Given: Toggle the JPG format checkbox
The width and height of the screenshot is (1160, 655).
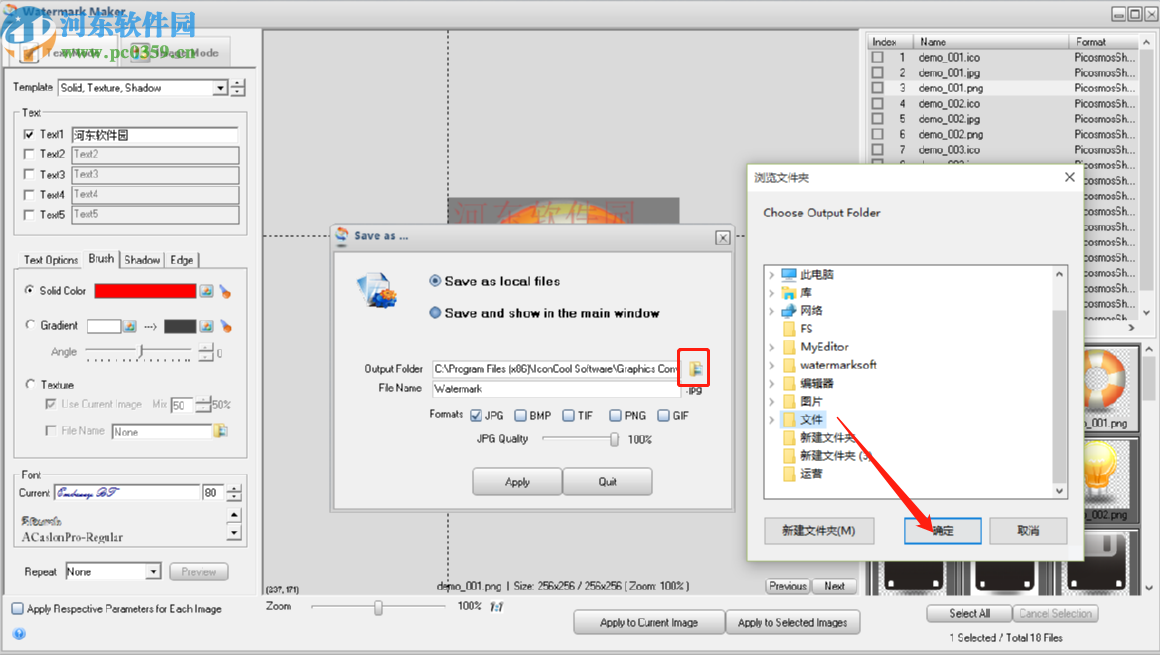Looking at the screenshot, I should pos(476,415).
